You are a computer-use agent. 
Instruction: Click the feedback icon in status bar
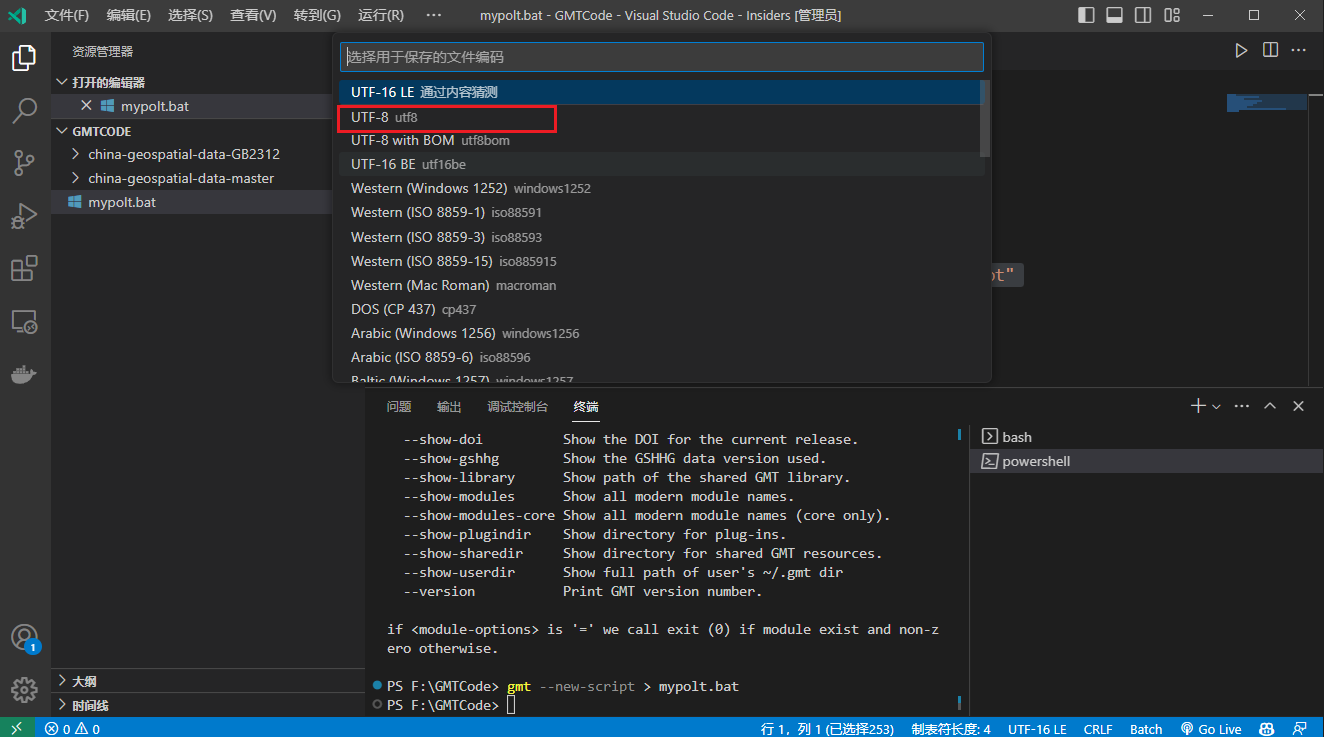coord(1300,729)
